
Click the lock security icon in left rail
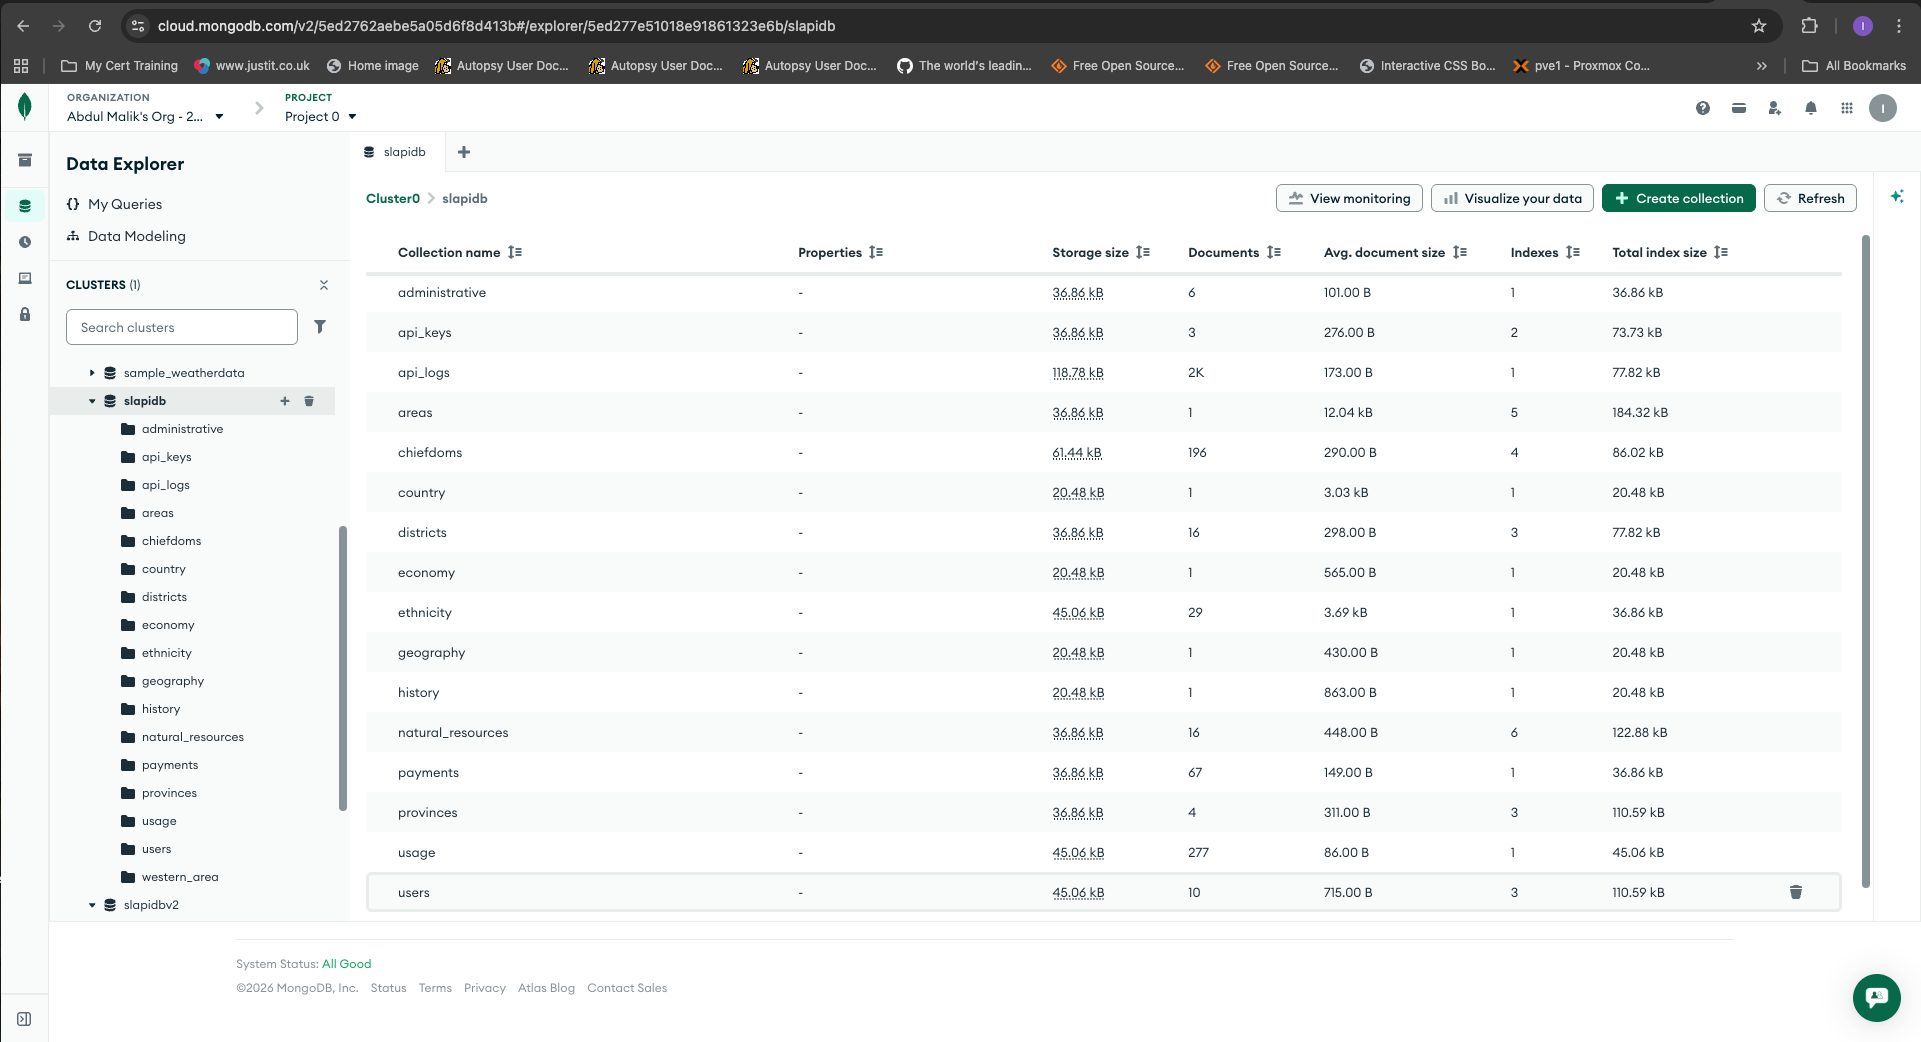(x=25, y=314)
